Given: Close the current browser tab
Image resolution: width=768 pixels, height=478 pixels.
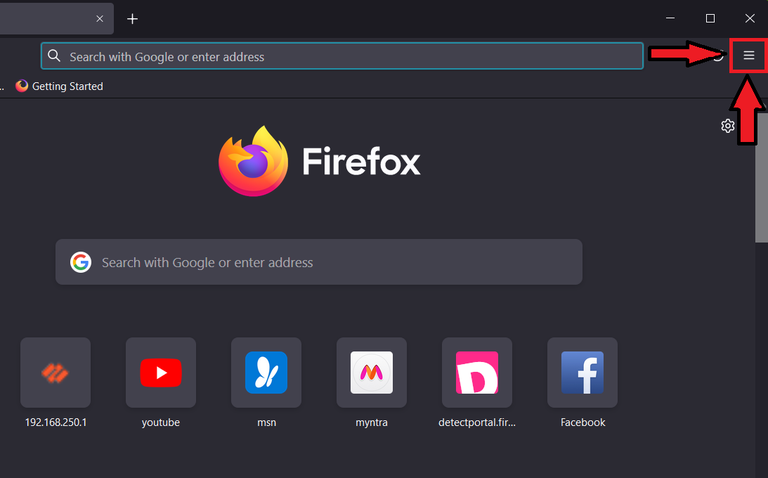Looking at the screenshot, I should click(x=99, y=19).
